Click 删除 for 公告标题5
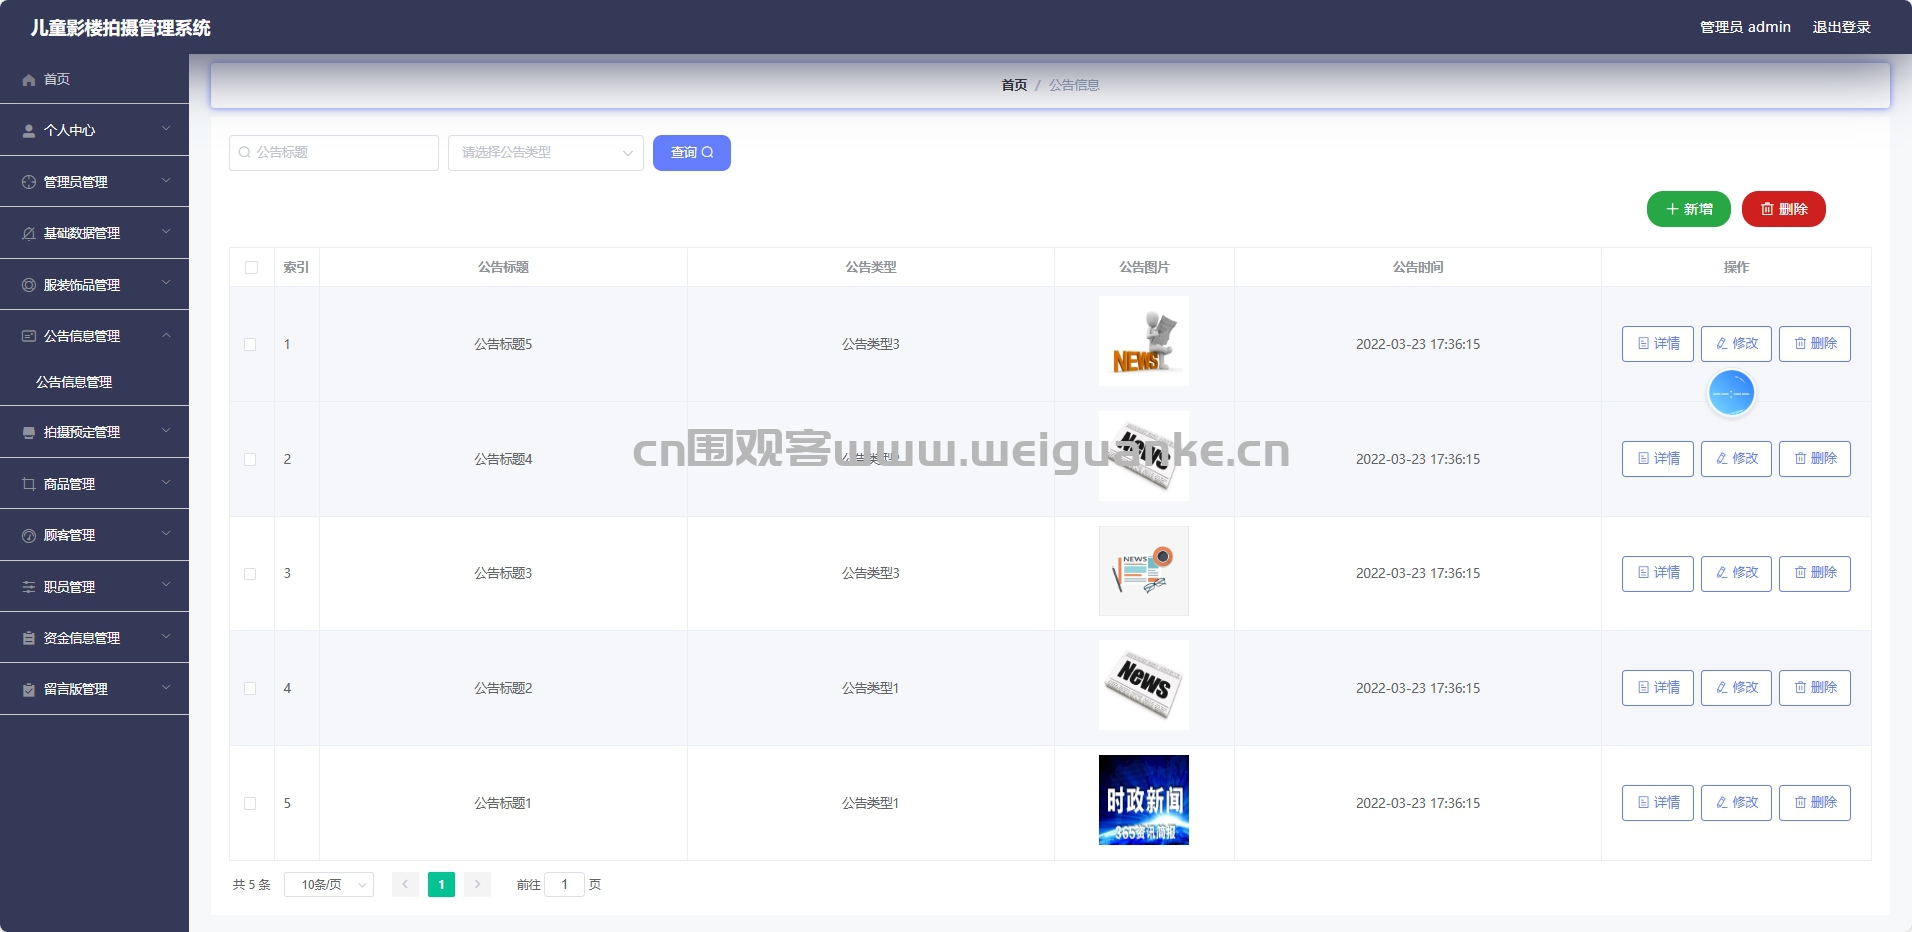This screenshot has height=932, width=1912. point(1815,344)
